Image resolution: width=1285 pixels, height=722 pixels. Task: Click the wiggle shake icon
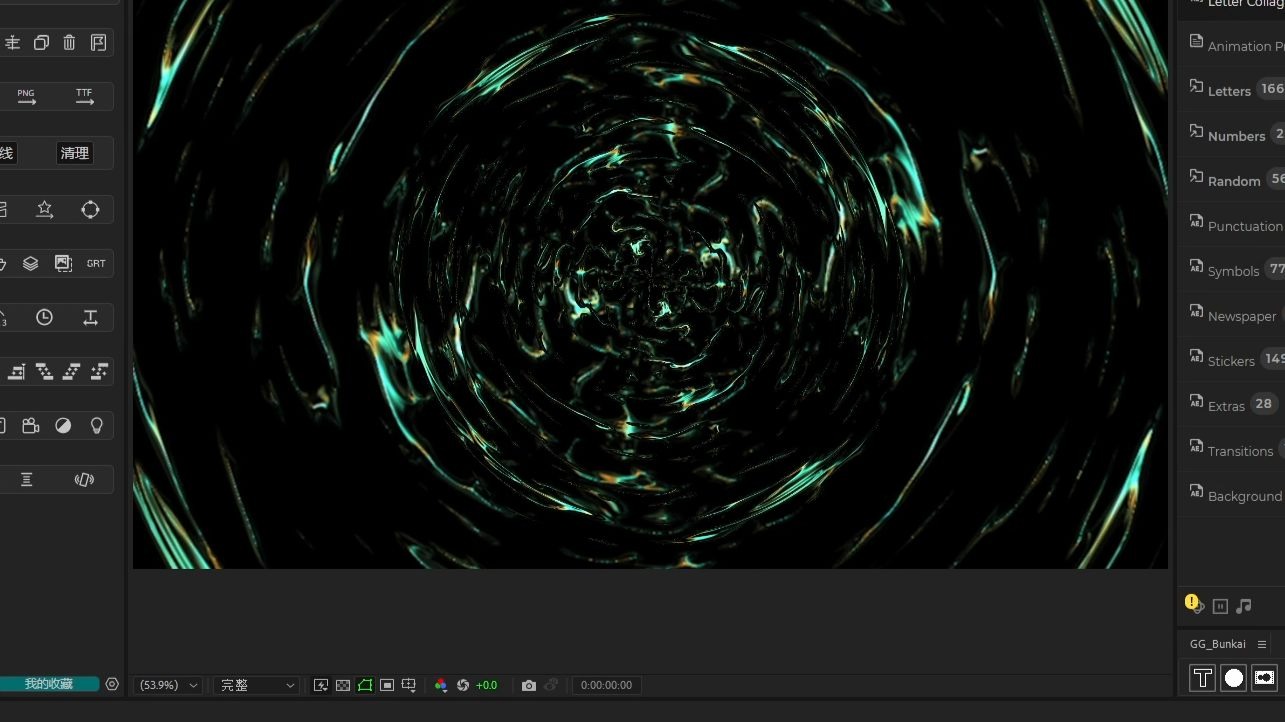coord(84,479)
